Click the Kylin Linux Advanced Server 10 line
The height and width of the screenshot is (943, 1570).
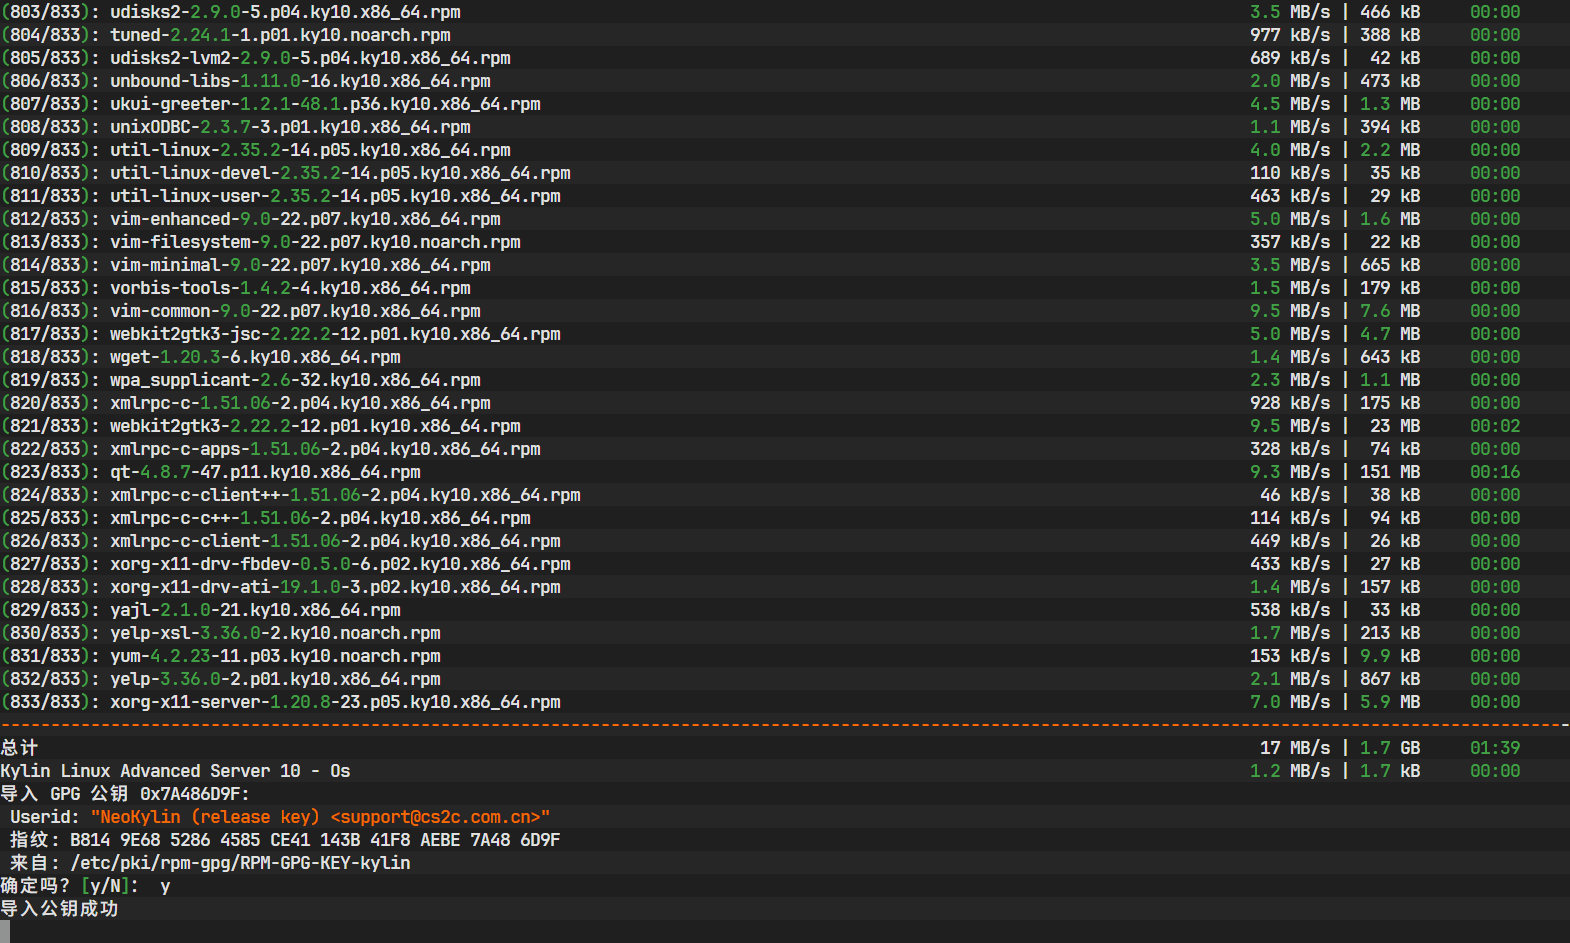click(x=175, y=771)
